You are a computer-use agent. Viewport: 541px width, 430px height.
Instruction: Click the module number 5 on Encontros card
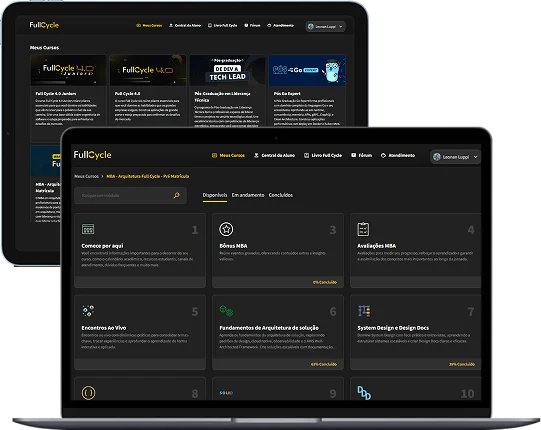click(195, 312)
